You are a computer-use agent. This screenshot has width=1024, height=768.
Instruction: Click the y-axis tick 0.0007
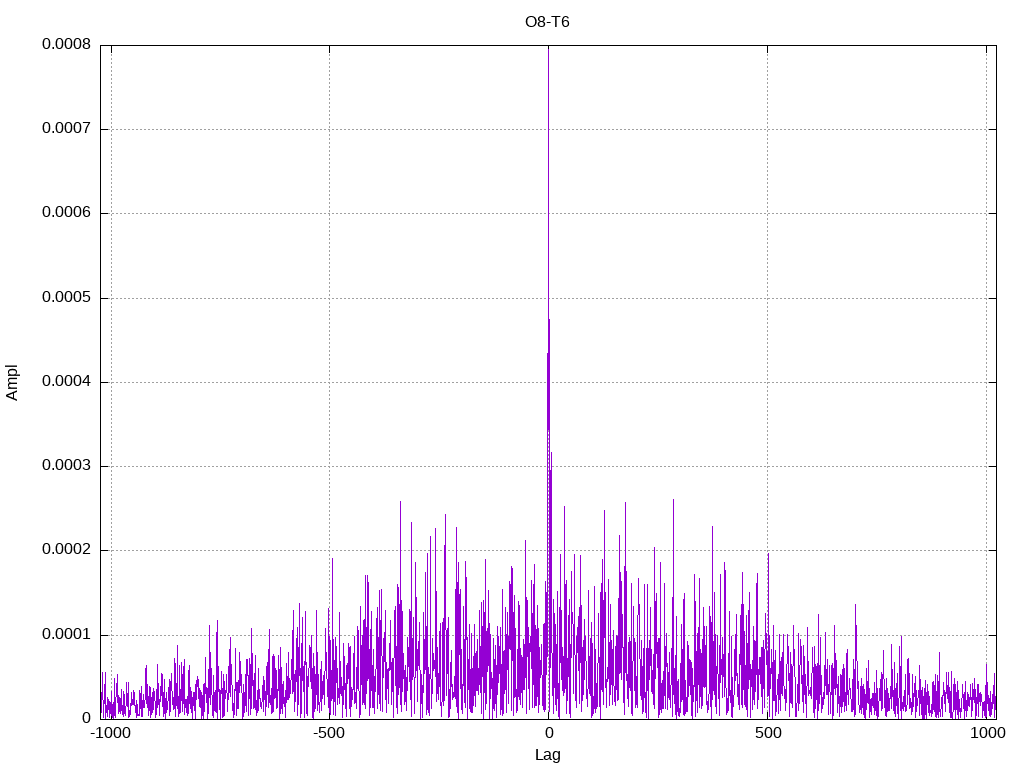[x=66, y=129]
